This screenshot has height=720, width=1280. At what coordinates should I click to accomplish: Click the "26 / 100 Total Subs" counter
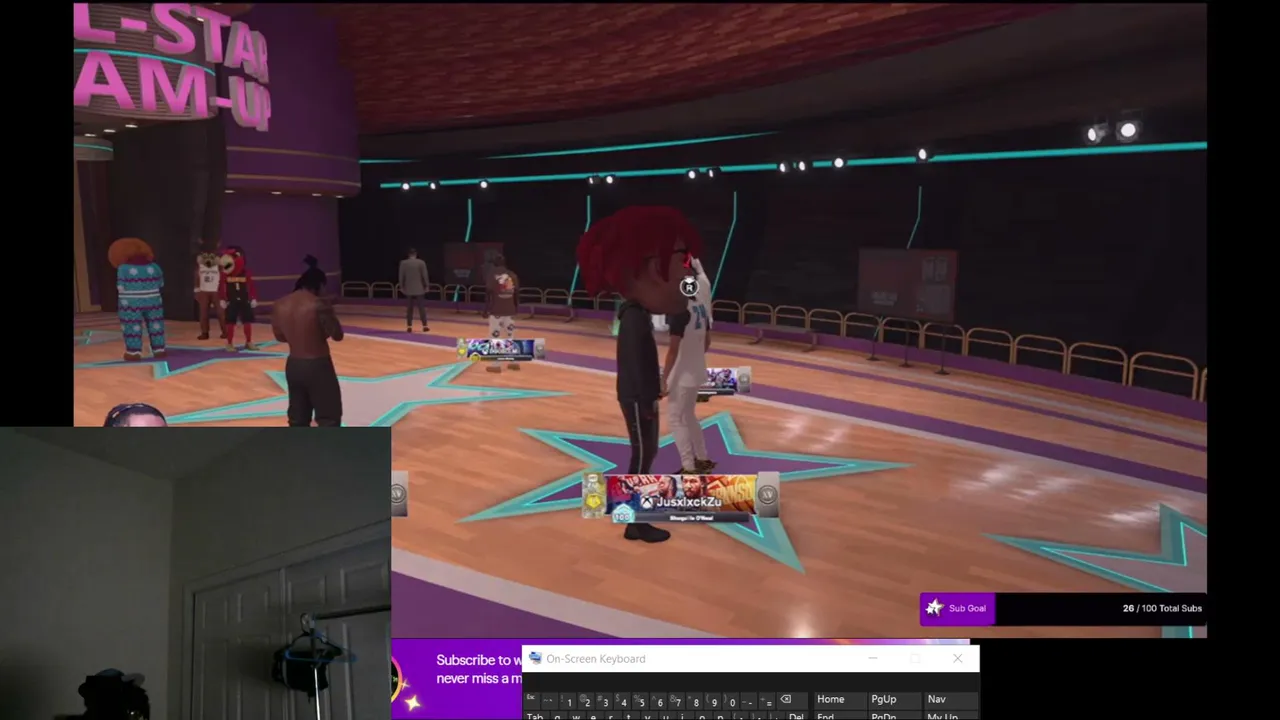click(1162, 608)
